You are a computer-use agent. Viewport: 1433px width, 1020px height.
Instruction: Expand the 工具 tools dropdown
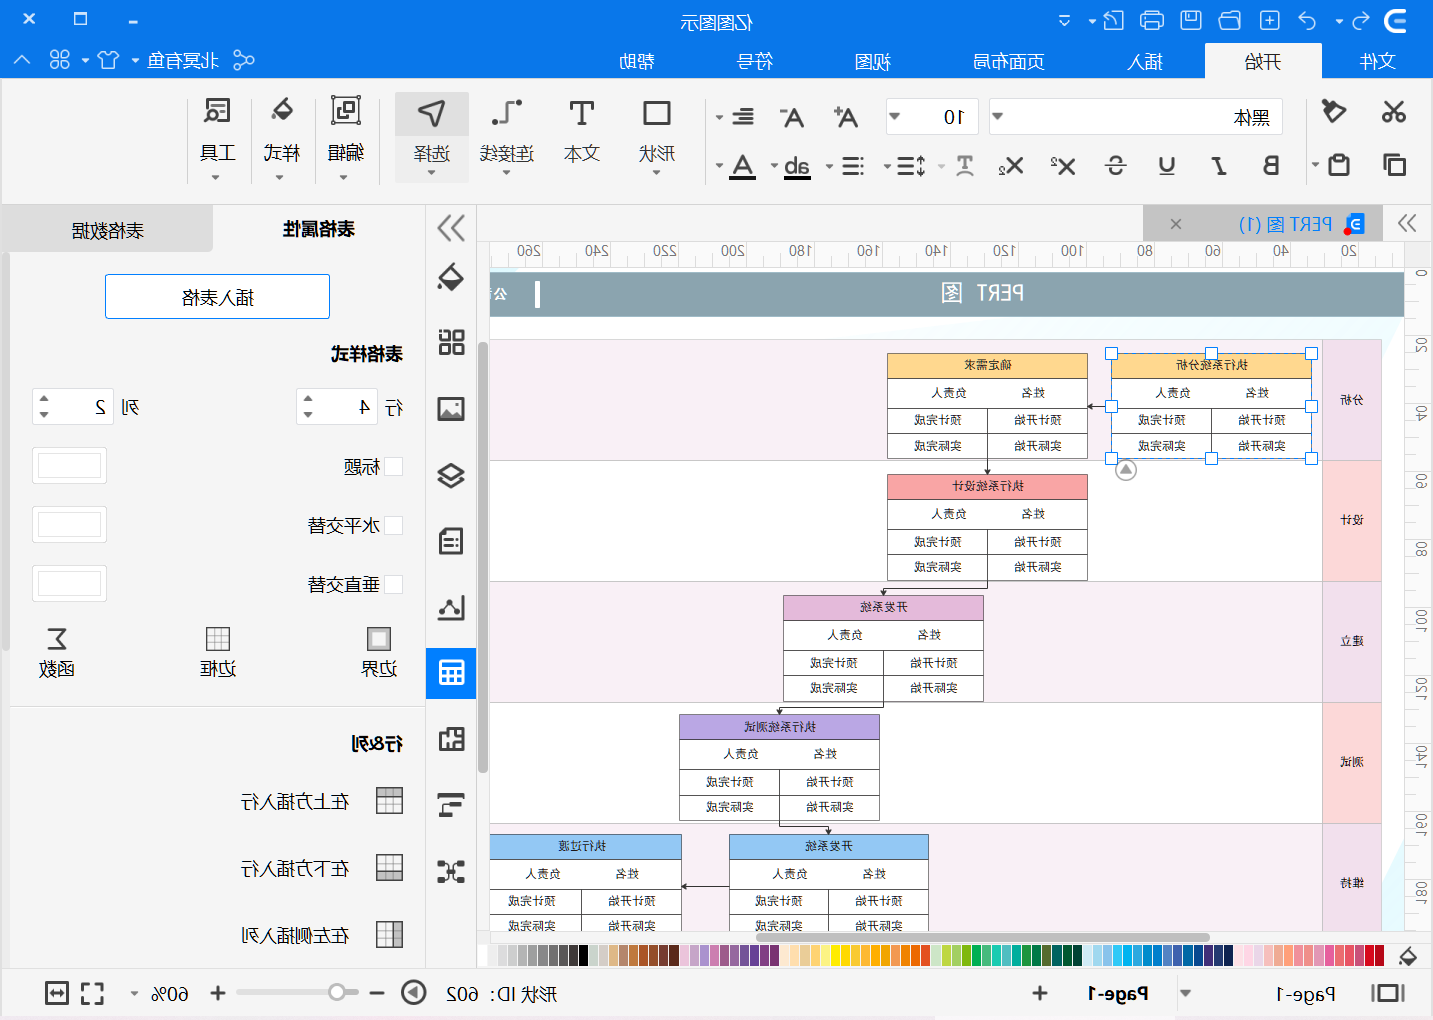216,178
